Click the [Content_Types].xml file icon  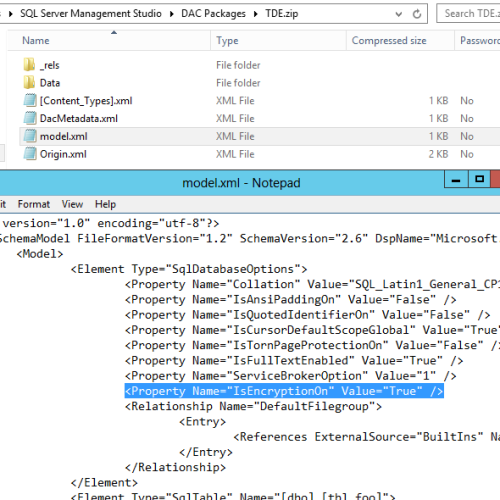[x=30, y=100]
